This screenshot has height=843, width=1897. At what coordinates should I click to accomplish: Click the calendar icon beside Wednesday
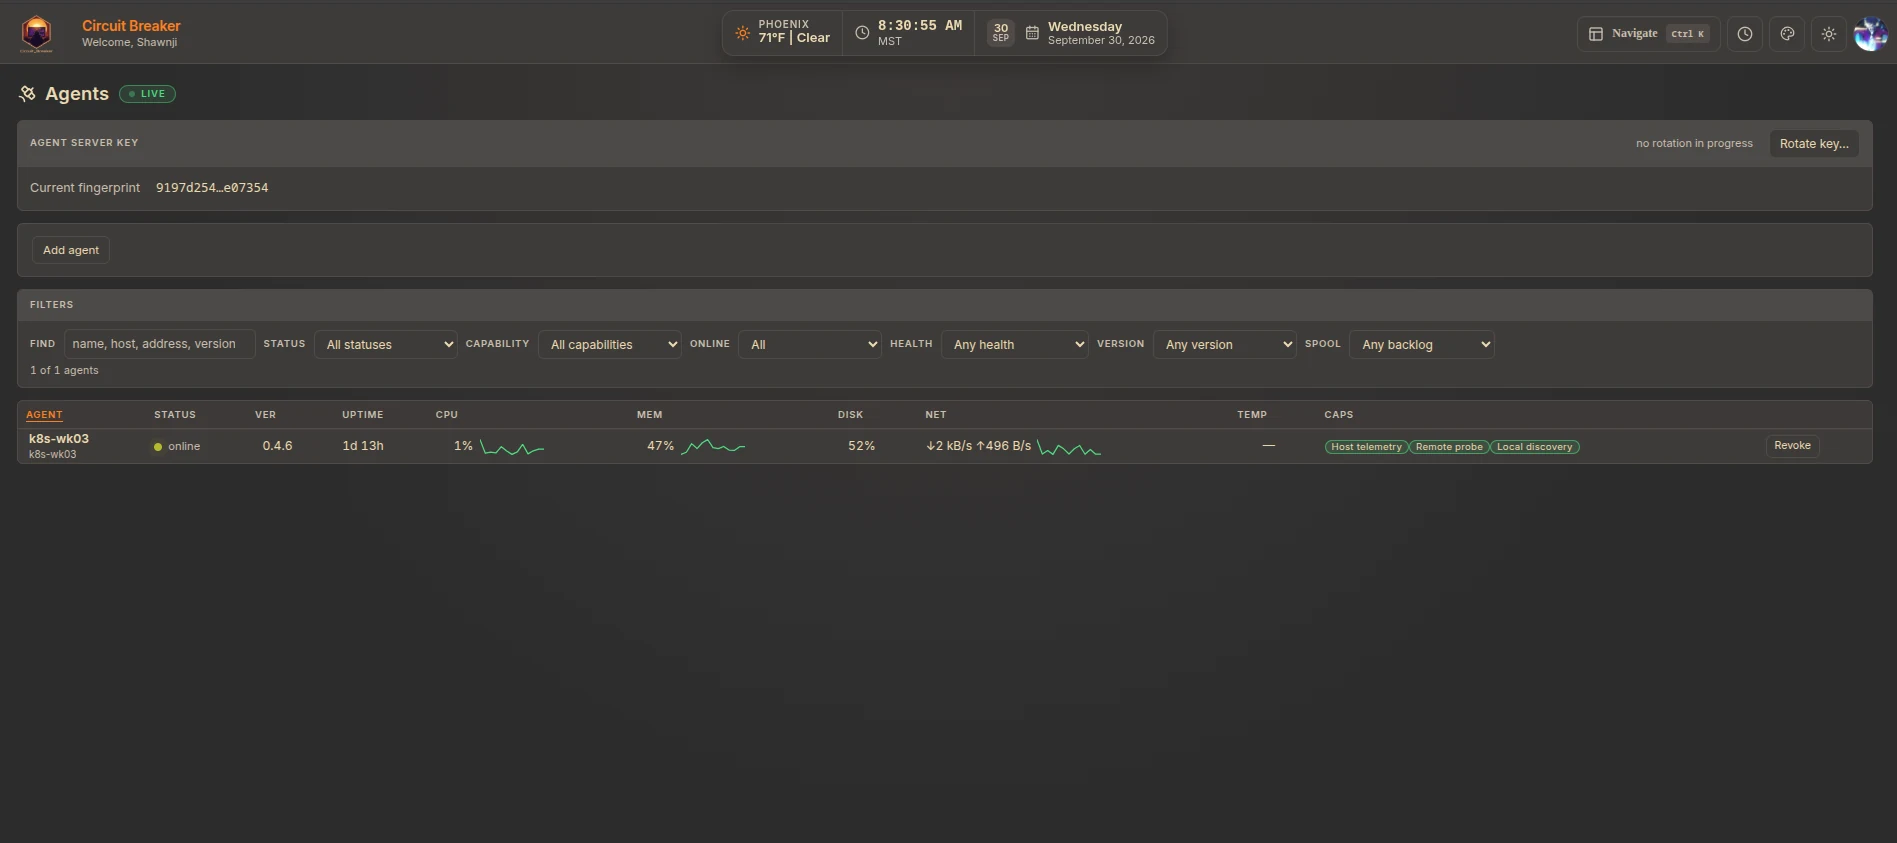(x=1032, y=33)
